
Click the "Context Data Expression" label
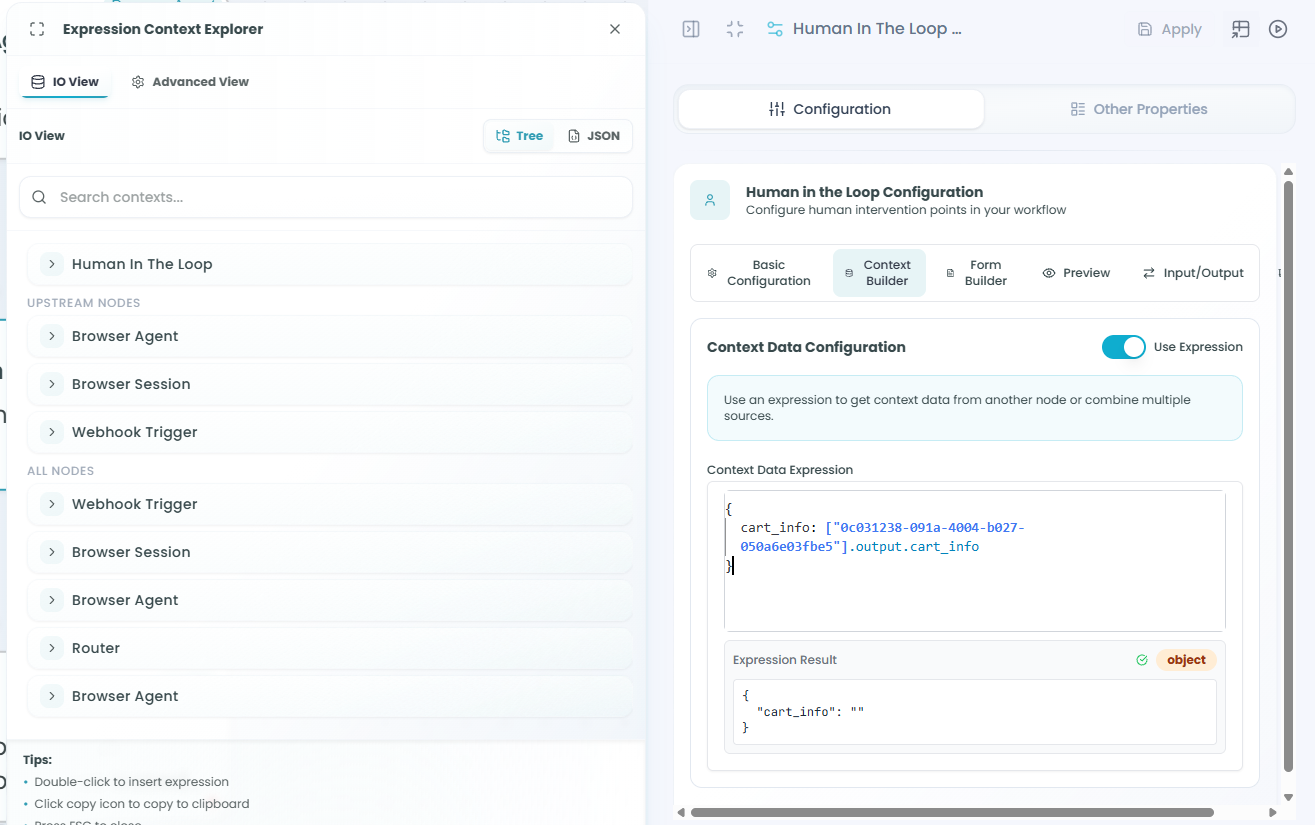[780, 470]
